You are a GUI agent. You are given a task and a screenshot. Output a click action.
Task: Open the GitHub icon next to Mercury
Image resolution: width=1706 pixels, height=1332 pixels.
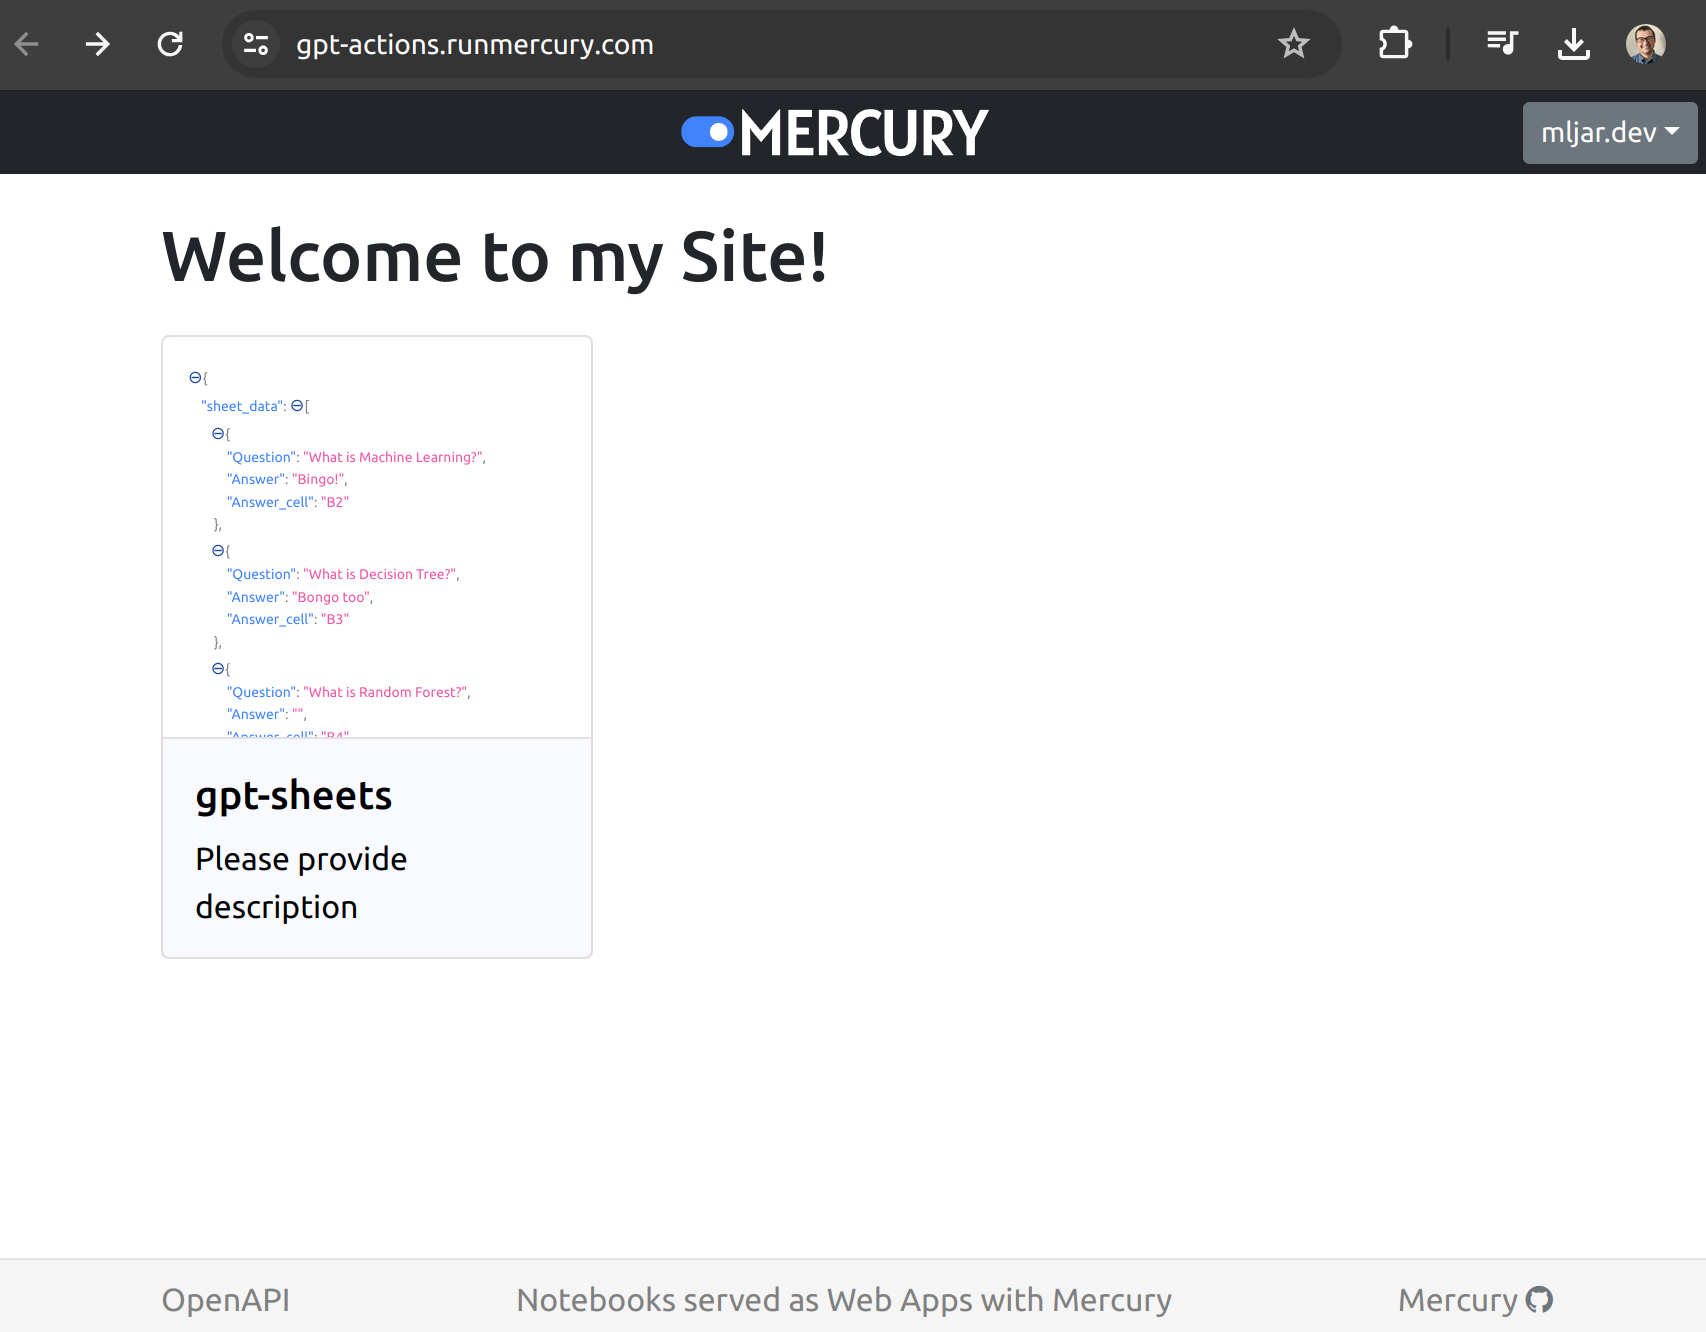tap(1539, 1299)
